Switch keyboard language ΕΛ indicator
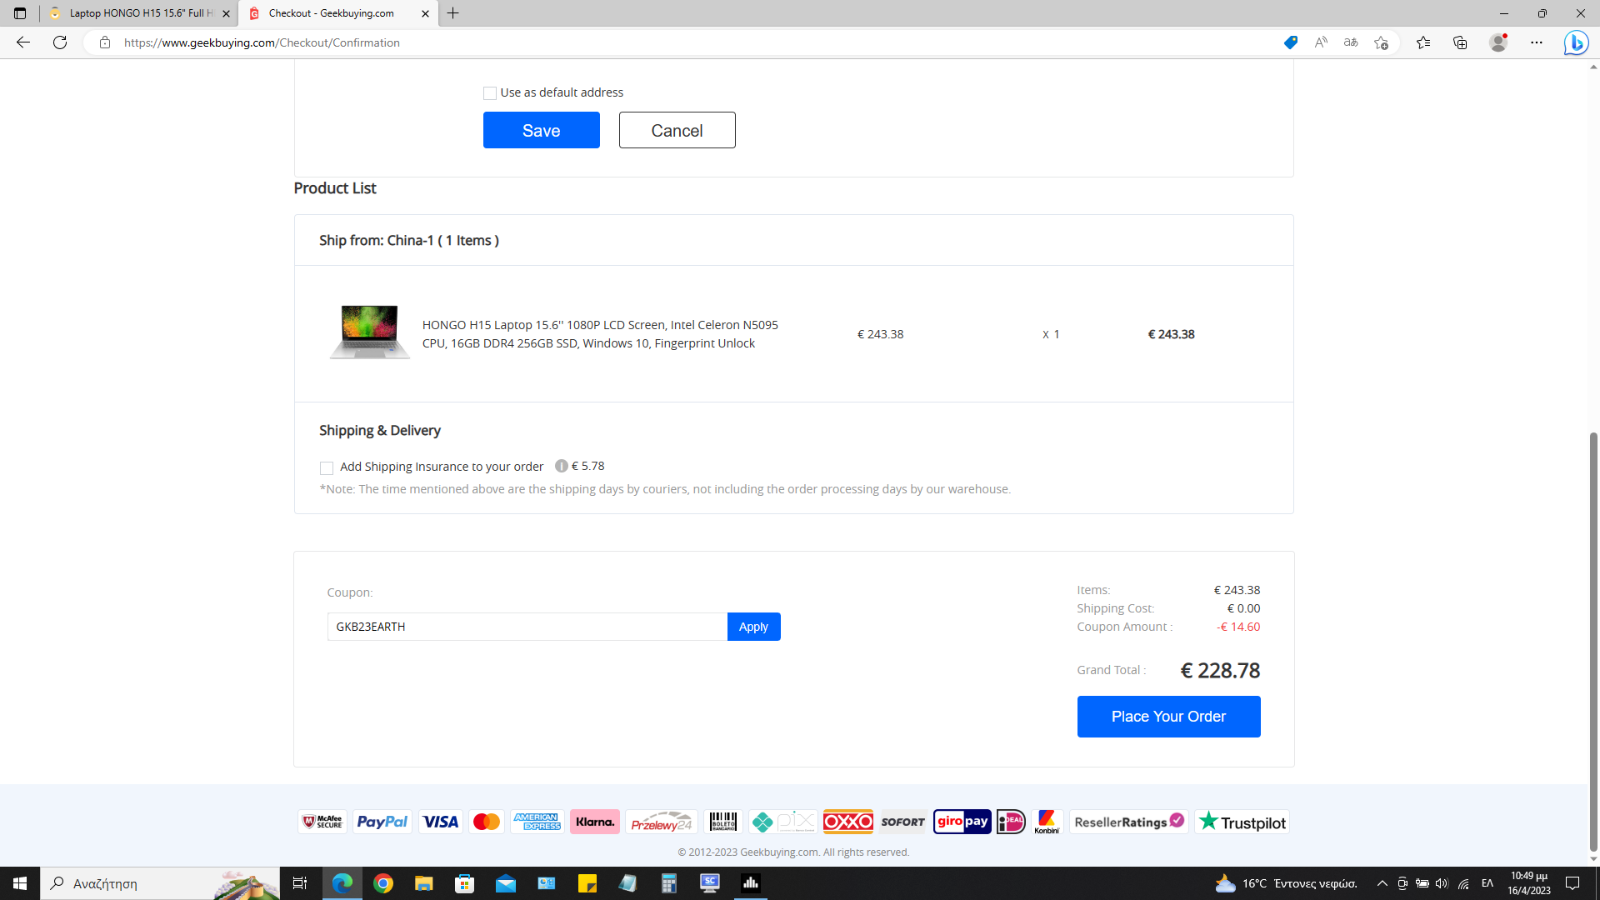 pos(1487,883)
